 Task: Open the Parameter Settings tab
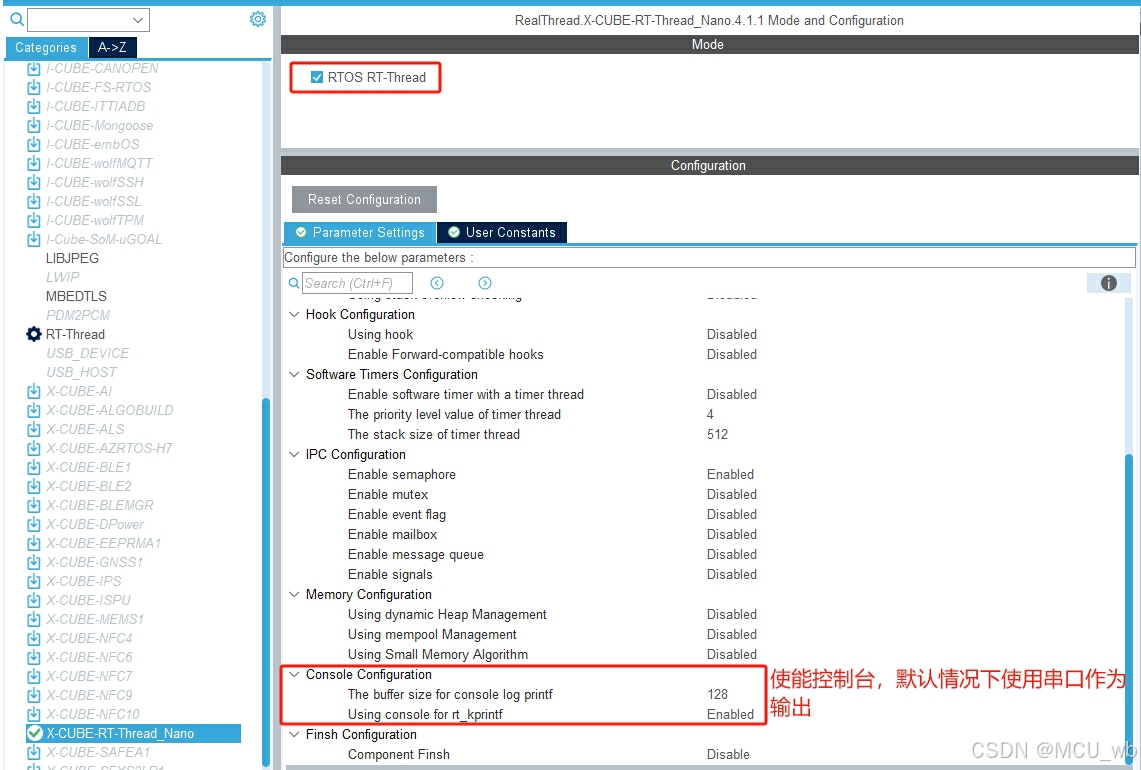(x=360, y=232)
